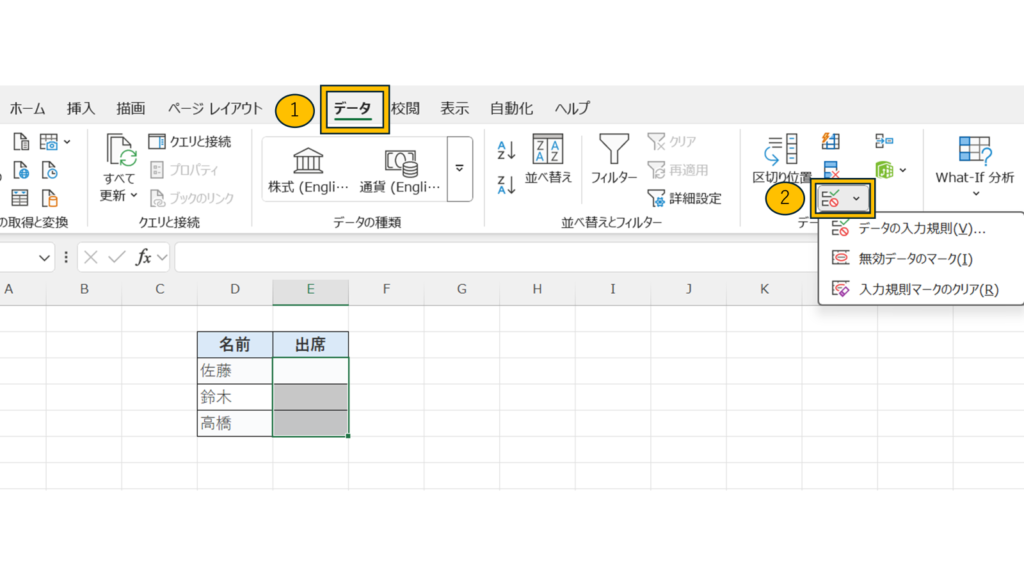Open the 並べ替え custom sort dialog
Screen dimensions: 1024x576
tap(548, 160)
